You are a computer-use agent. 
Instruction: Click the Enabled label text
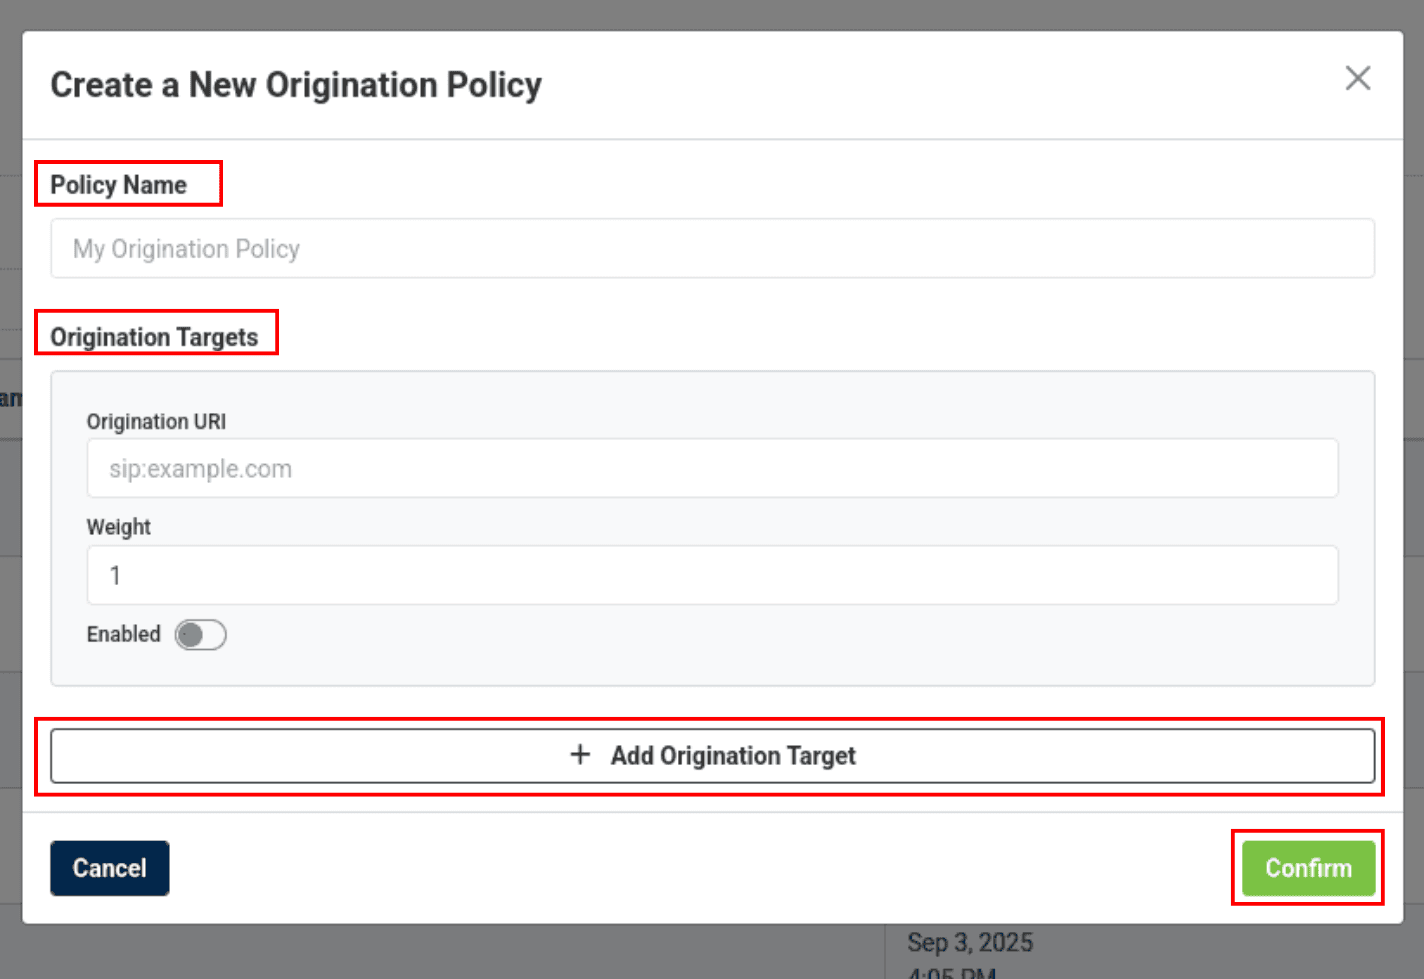point(124,634)
